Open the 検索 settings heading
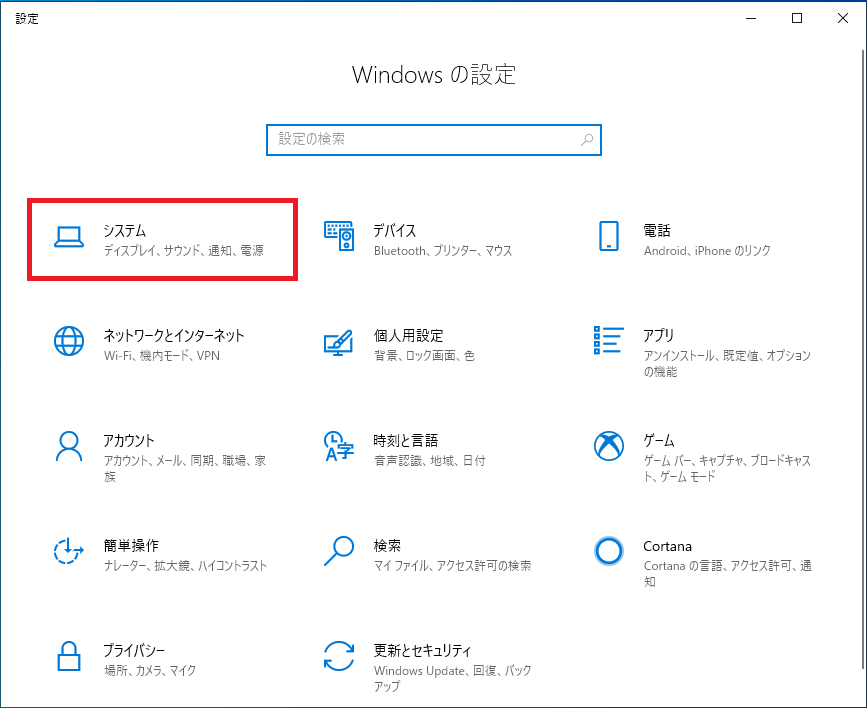The height and width of the screenshot is (708, 867). [387, 546]
